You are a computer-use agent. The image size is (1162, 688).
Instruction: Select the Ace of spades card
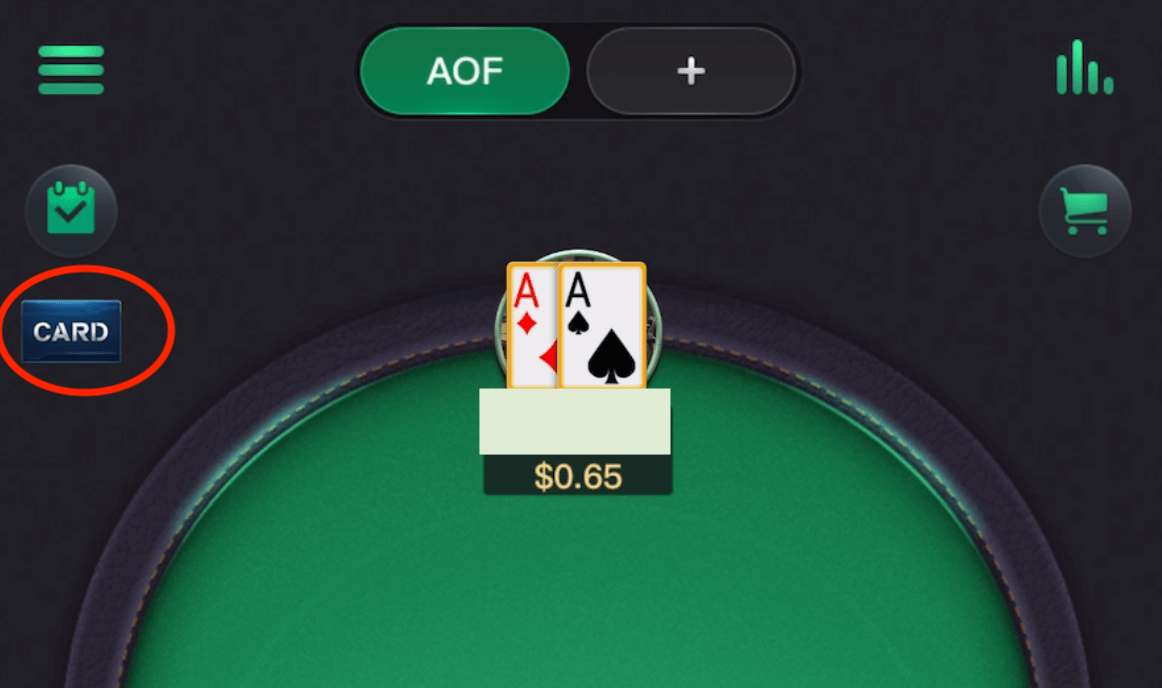tap(602, 325)
